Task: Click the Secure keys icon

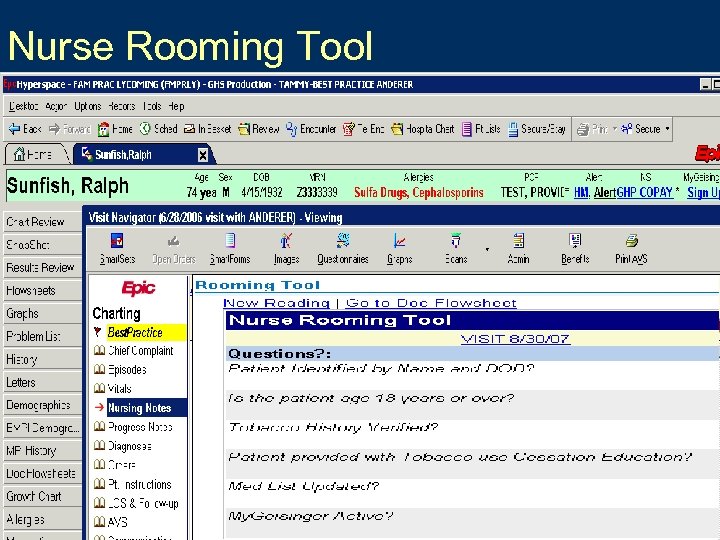Action: [x=626, y=129]
